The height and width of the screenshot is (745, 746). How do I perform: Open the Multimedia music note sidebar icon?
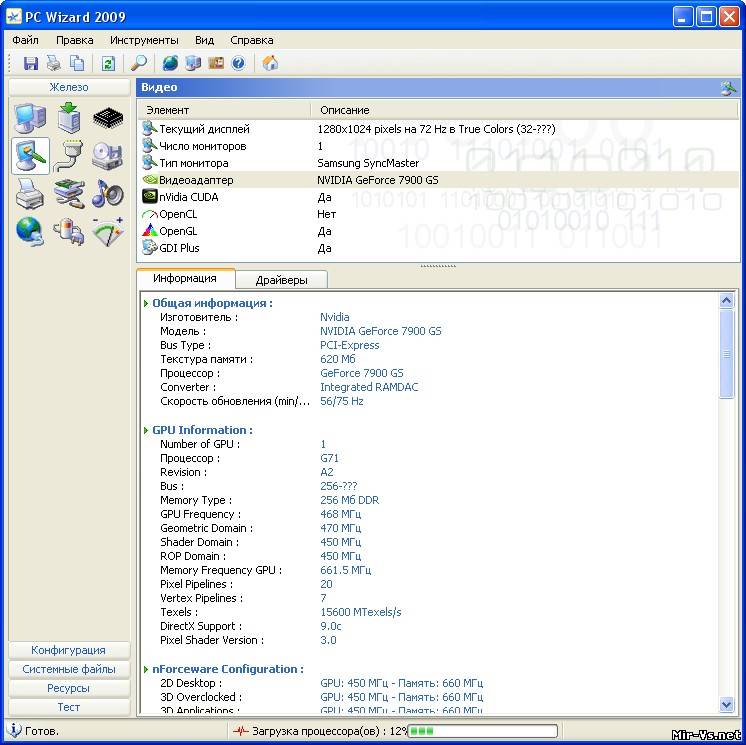click(107, 193)
